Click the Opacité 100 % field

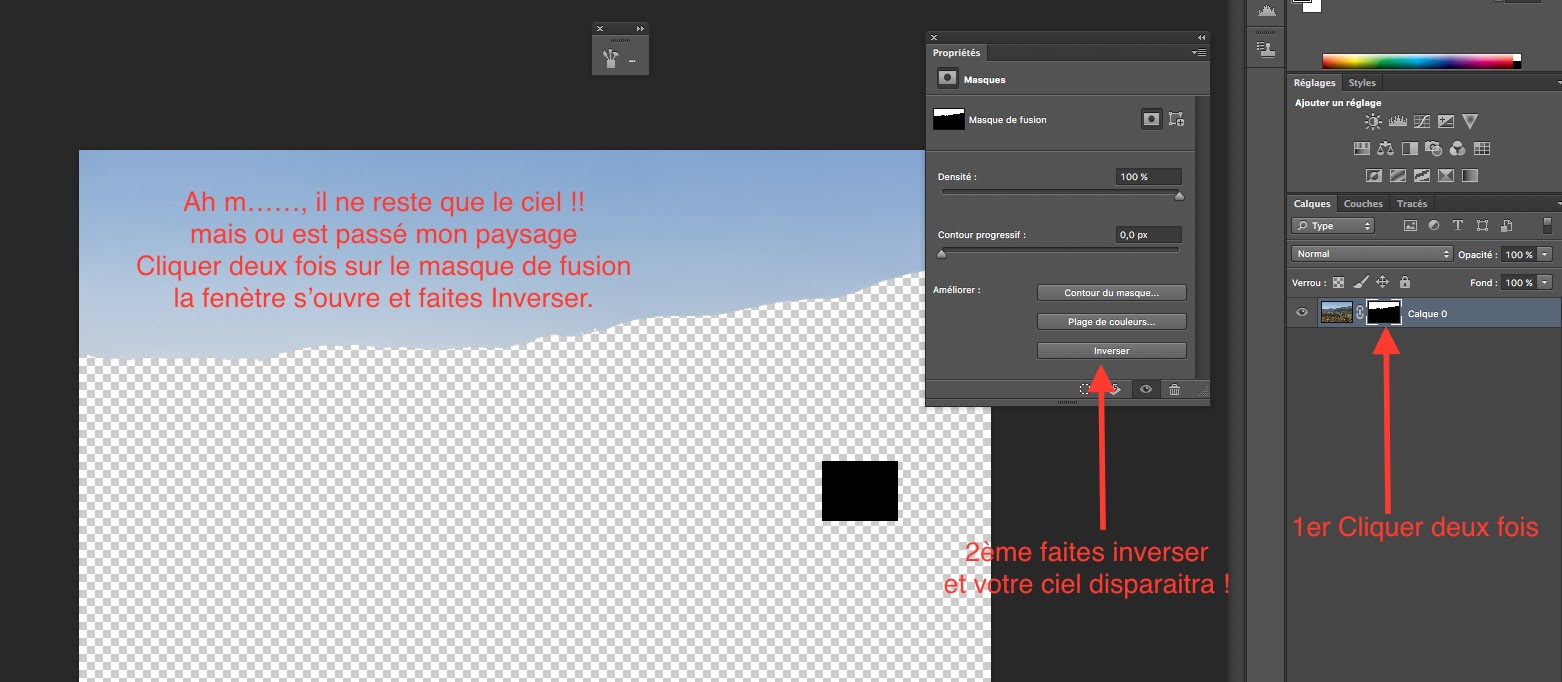click(1517, 255)
